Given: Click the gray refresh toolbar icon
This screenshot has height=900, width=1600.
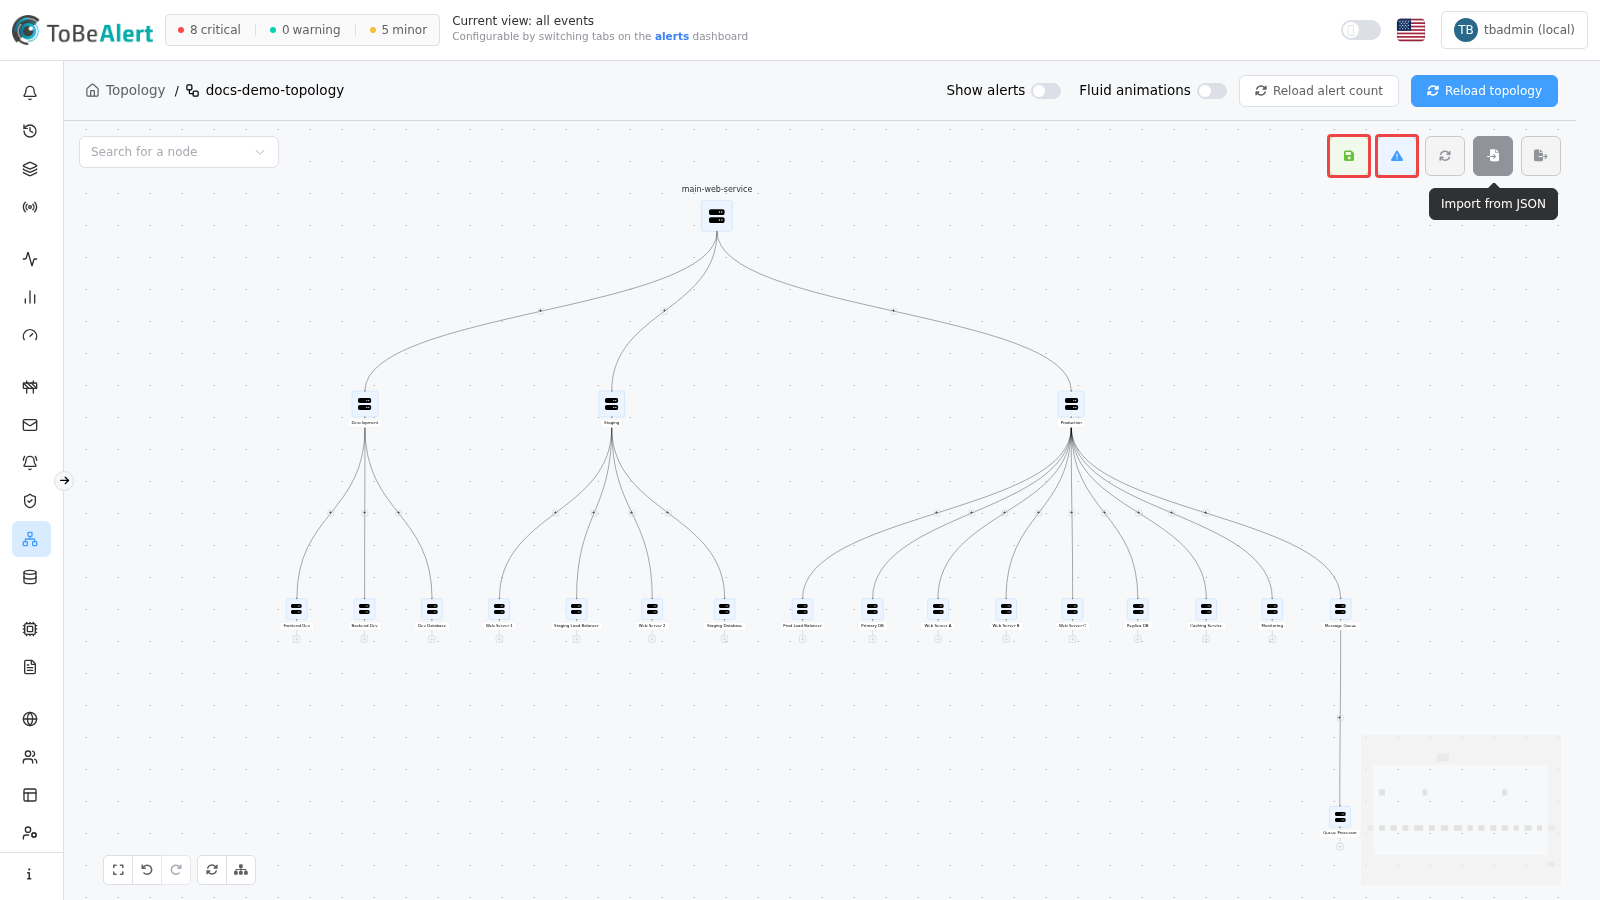Looking at the screenshot, I should pos(1445,156).
